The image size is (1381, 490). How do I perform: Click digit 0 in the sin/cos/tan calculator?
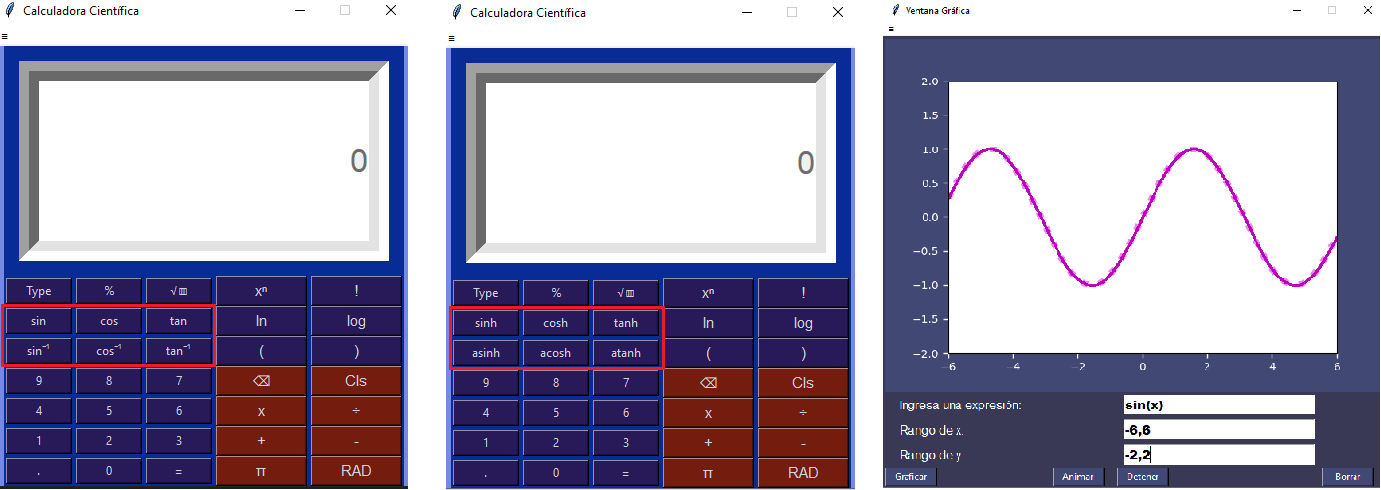109,471
